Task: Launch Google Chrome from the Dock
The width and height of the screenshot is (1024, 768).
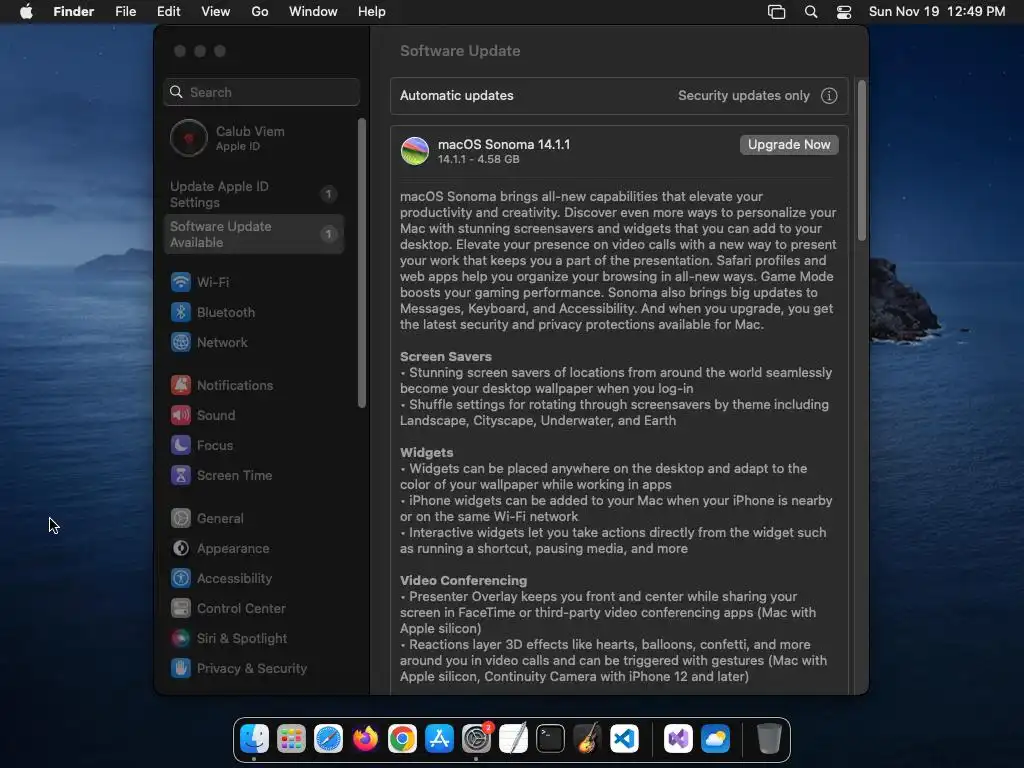Action: [x=402, y=739]
